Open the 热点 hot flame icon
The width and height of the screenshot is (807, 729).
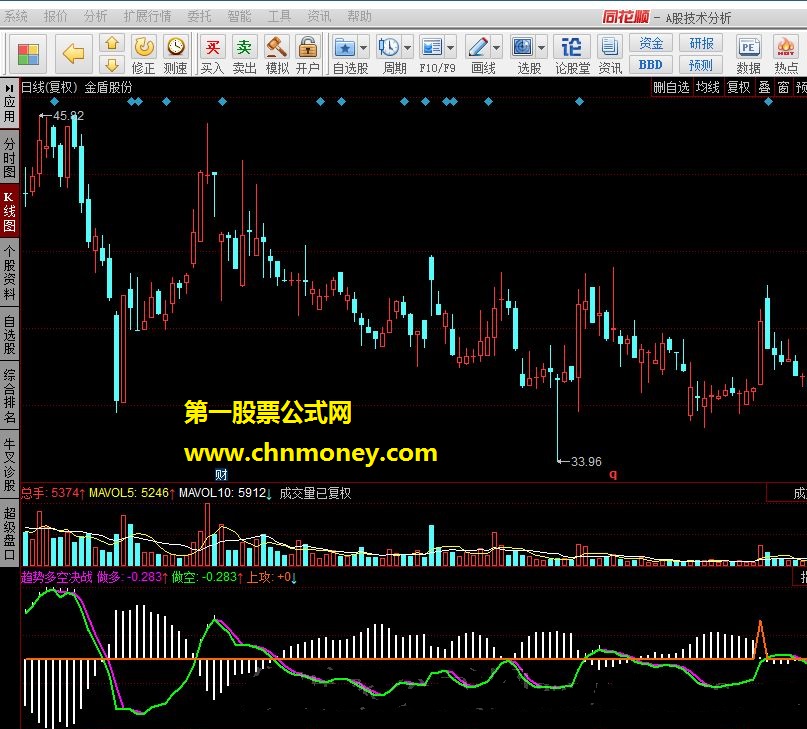785,47
